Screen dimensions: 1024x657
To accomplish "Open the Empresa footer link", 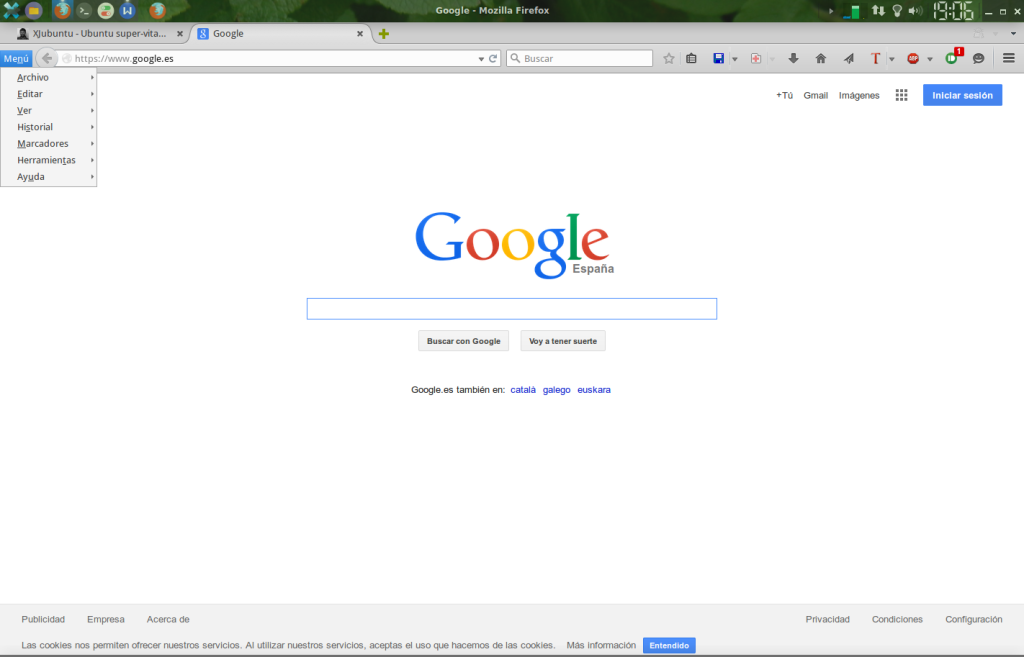I will [106, 619].
